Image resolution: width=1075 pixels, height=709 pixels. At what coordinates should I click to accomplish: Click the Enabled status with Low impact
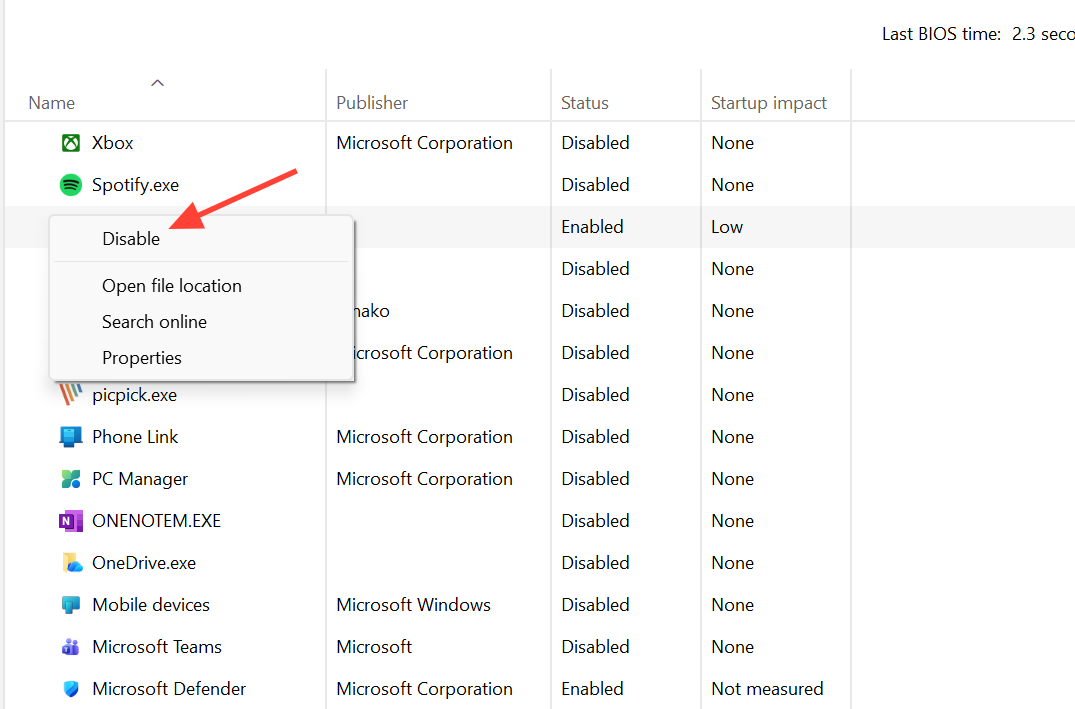(x=592, y=227)
